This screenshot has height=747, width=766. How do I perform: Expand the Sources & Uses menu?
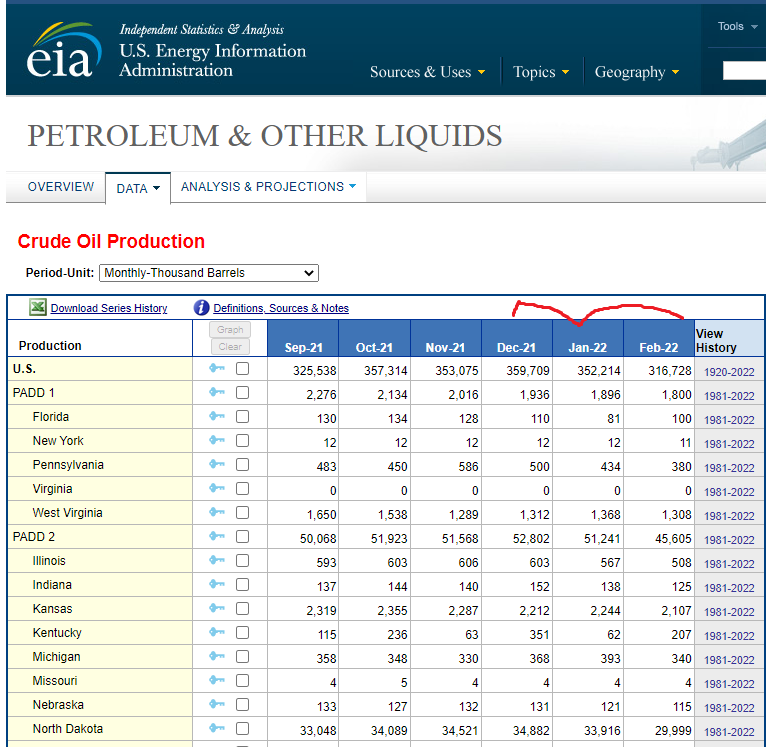click(x=427, y=72)
